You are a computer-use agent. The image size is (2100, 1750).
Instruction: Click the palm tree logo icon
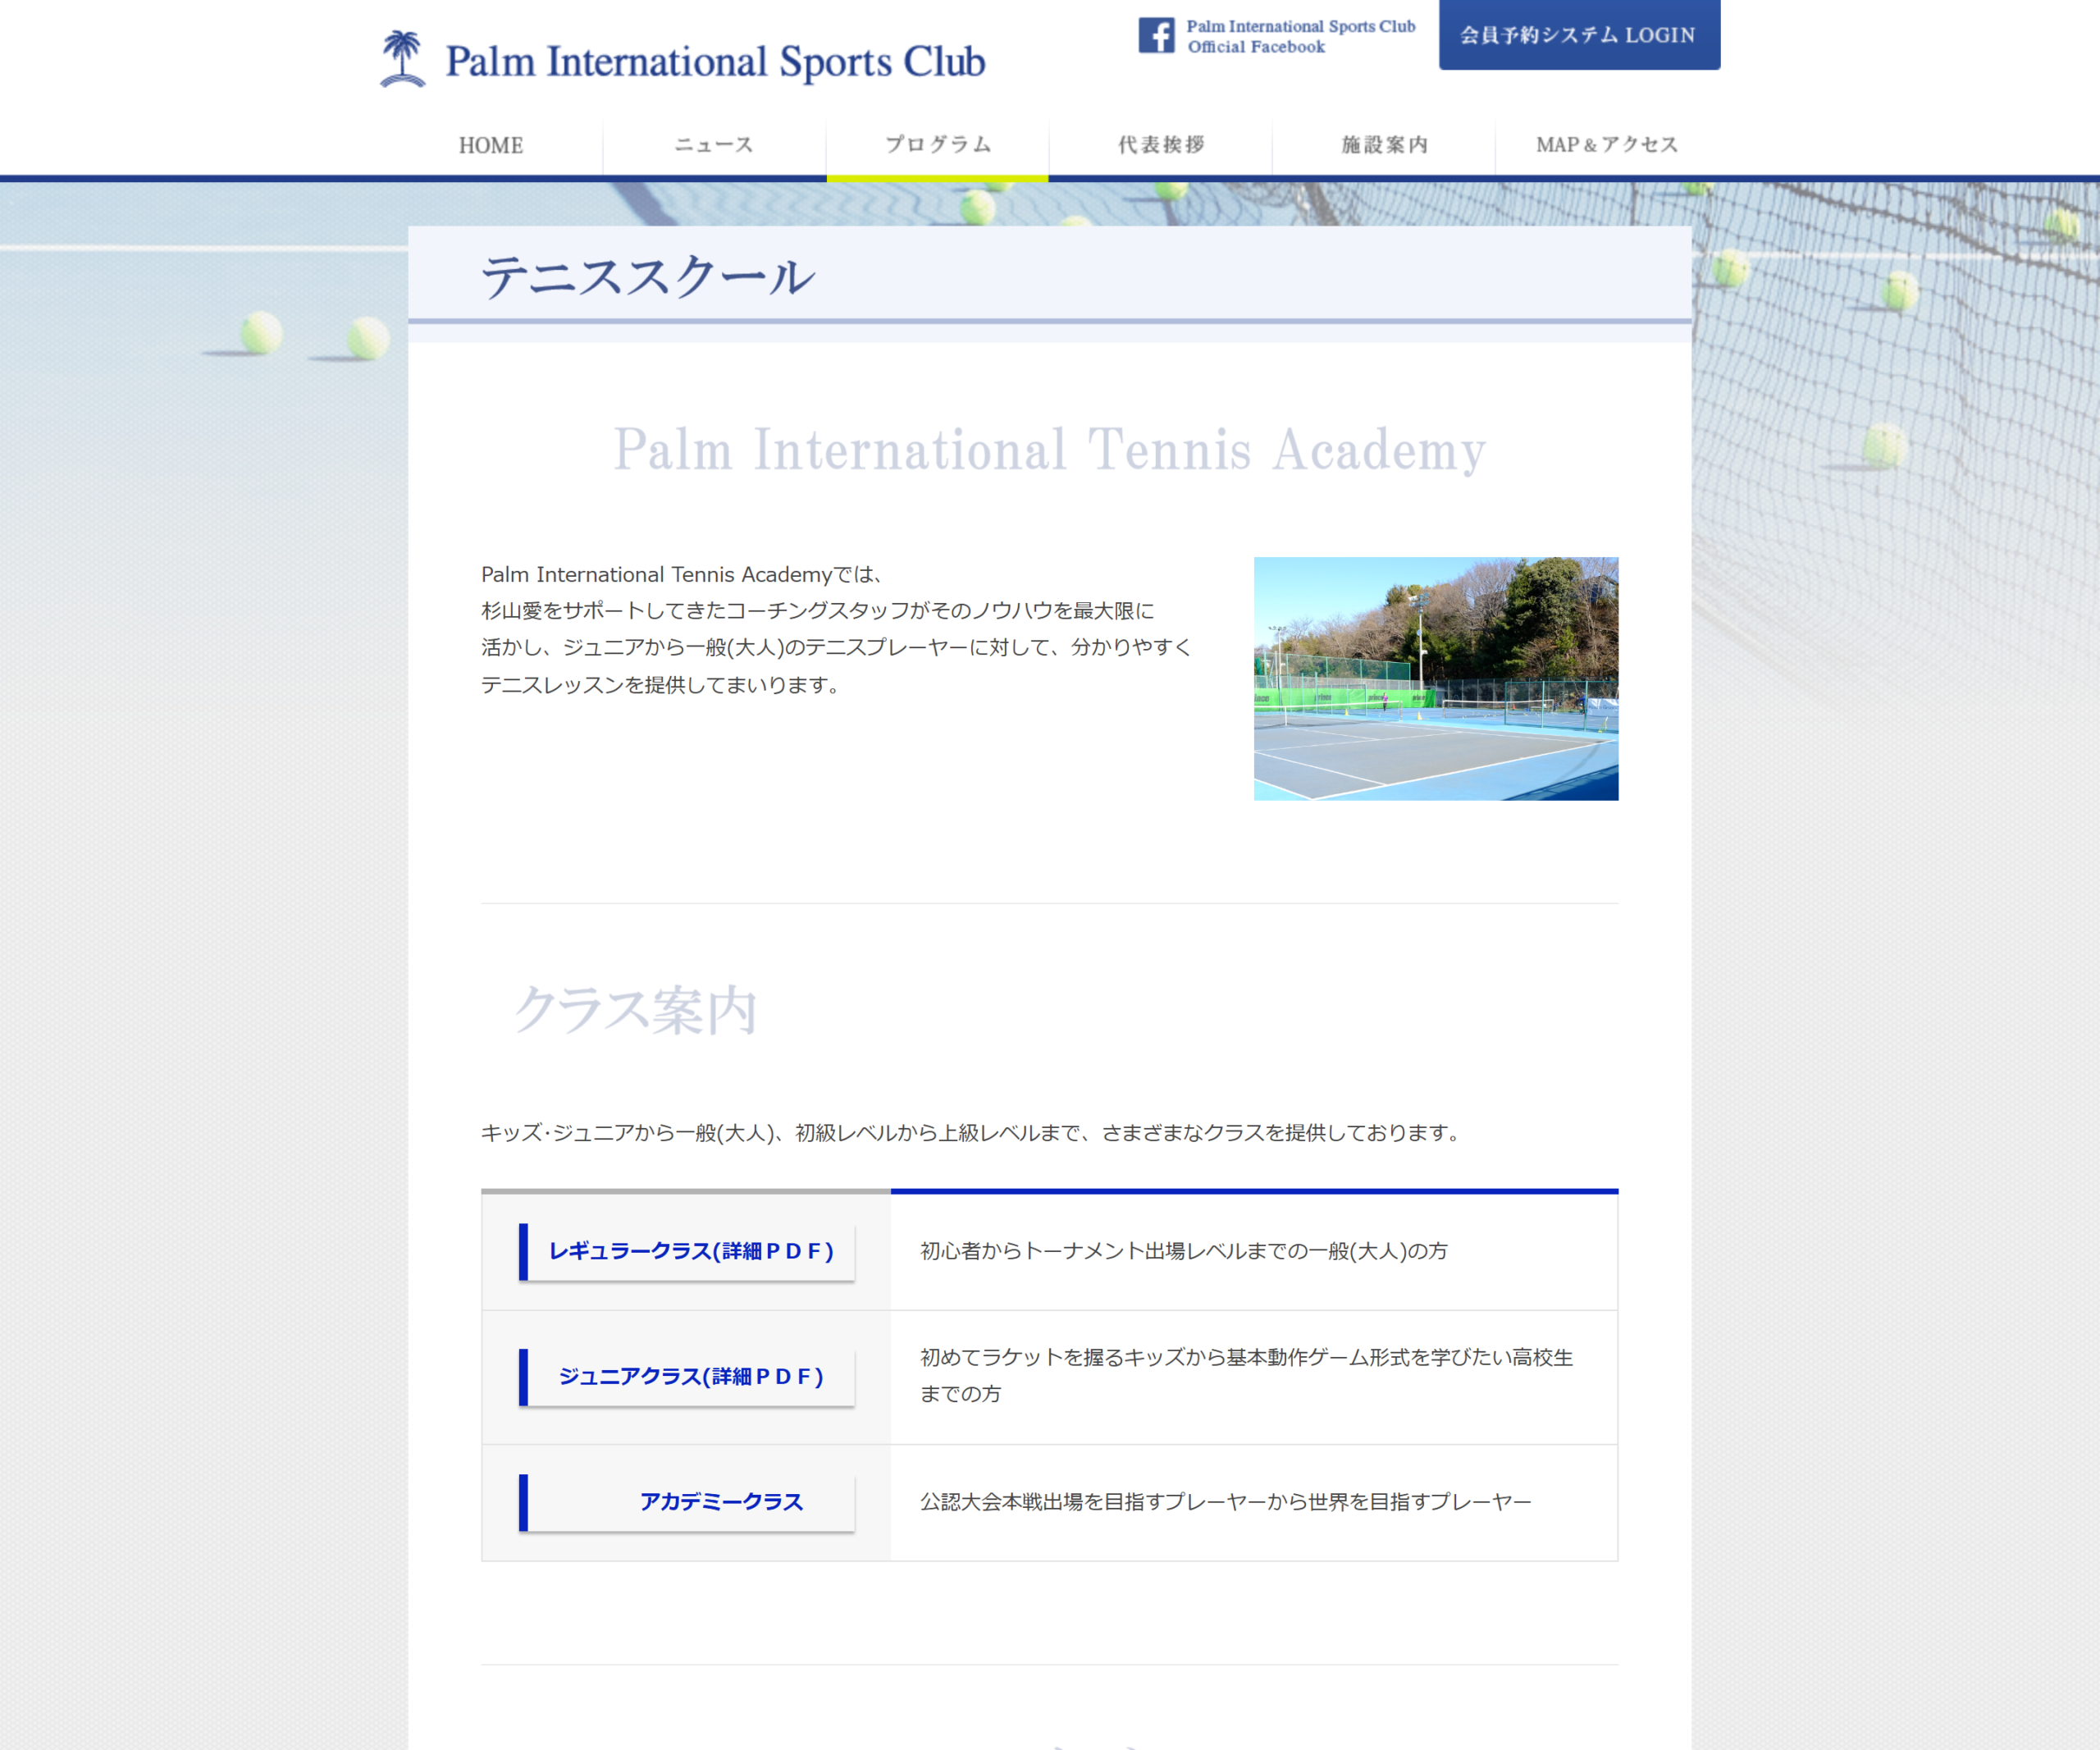[402, 59]
